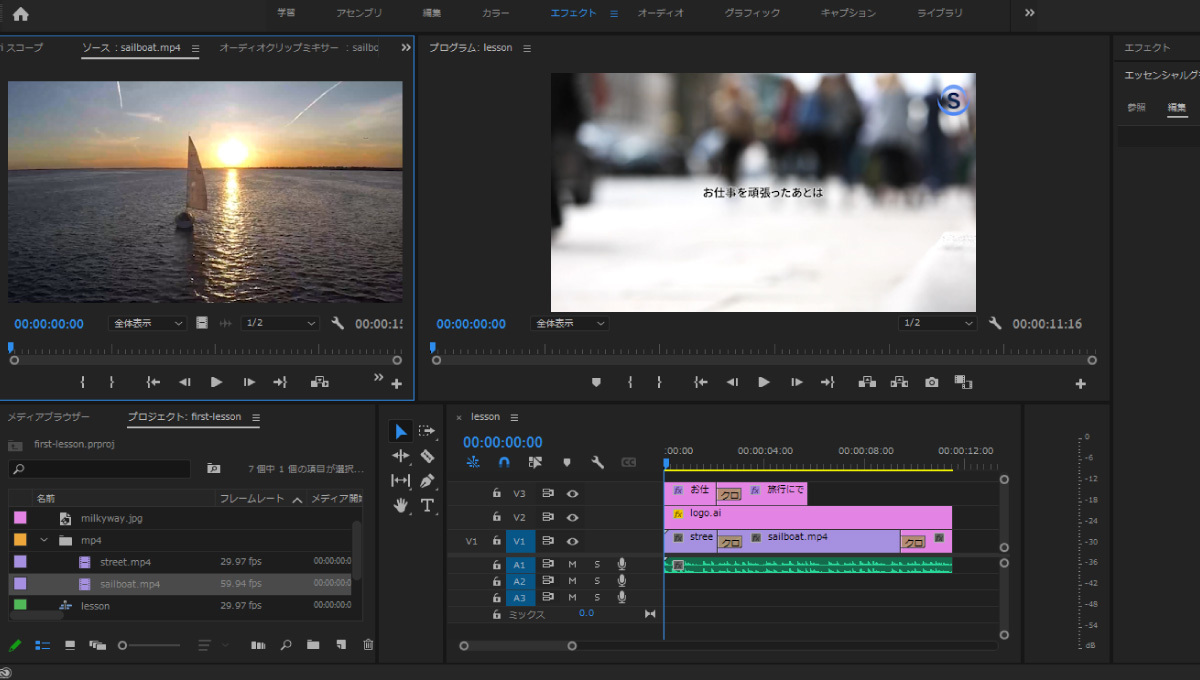Click the orange label swatch of mp4 bin

20,540
